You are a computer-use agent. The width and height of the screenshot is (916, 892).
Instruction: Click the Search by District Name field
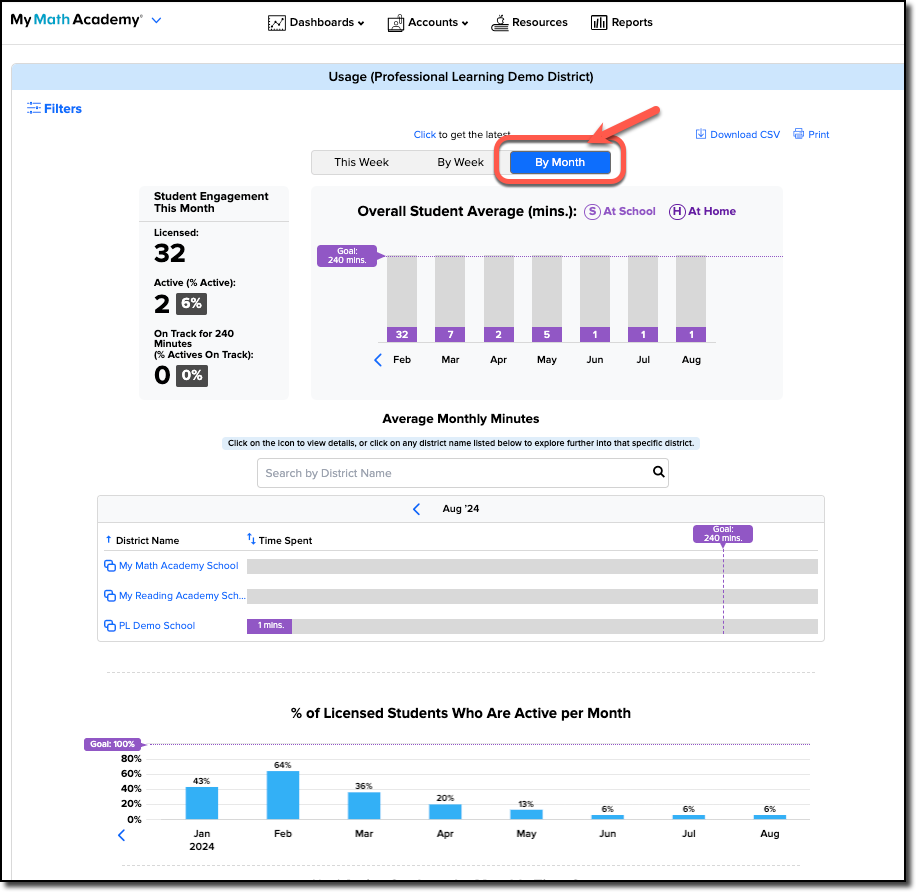coord(463,473)
